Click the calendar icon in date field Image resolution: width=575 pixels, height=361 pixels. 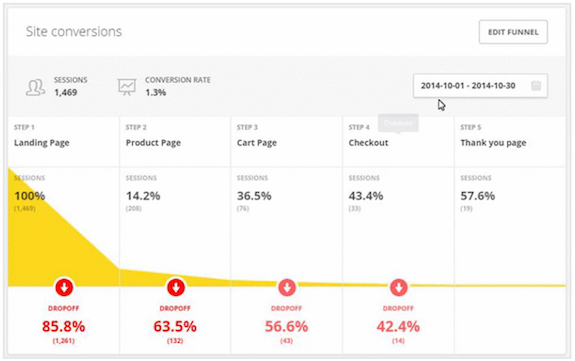536,85
